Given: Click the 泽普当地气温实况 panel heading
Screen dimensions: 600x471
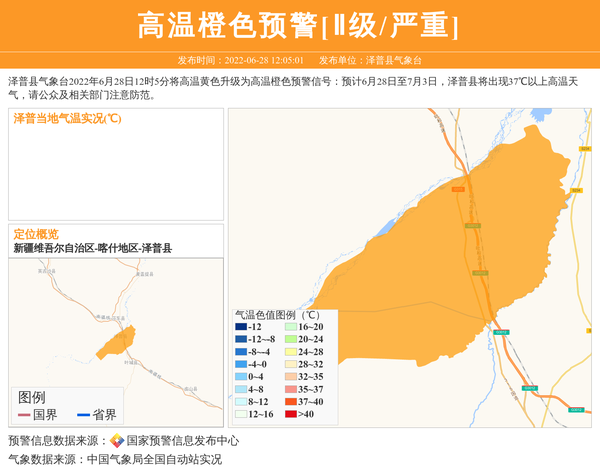Looking at the screenshot, I should tap(67, 119).
